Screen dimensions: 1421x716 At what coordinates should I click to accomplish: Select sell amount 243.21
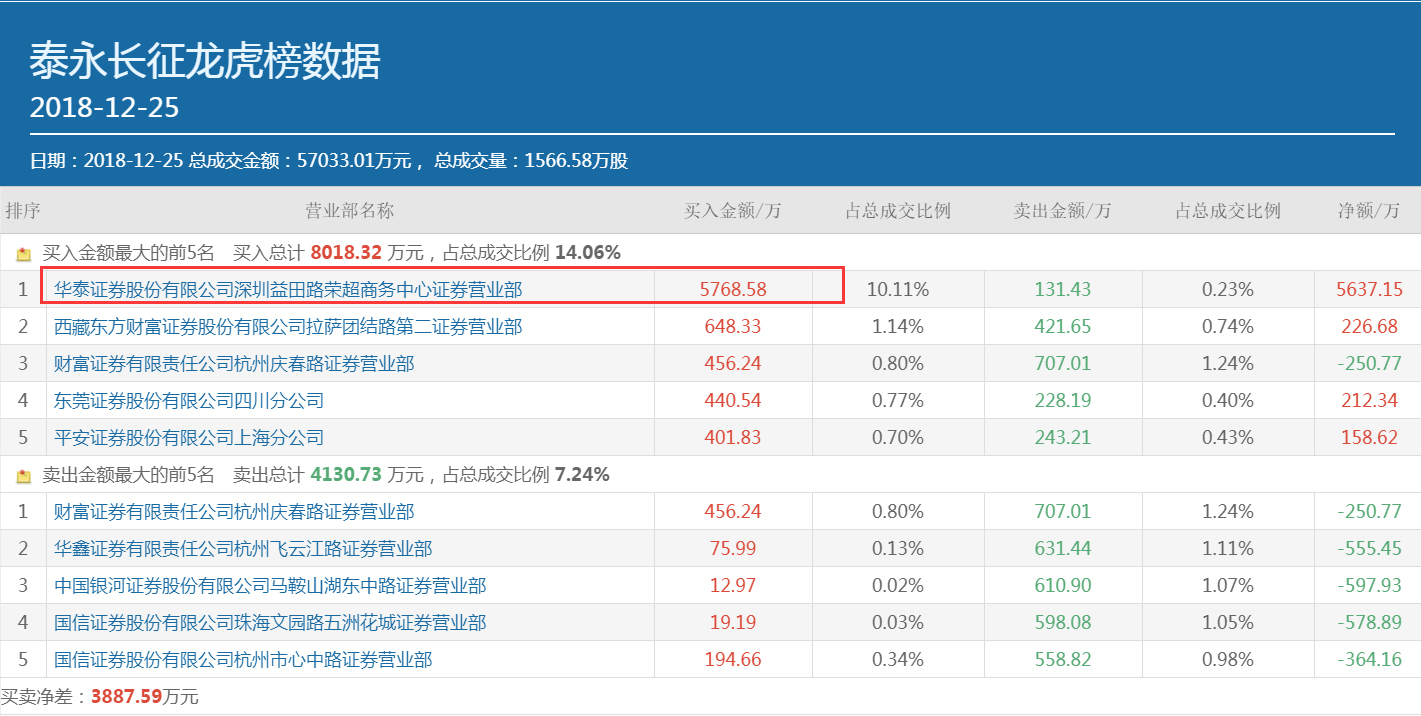point(1063,438)
